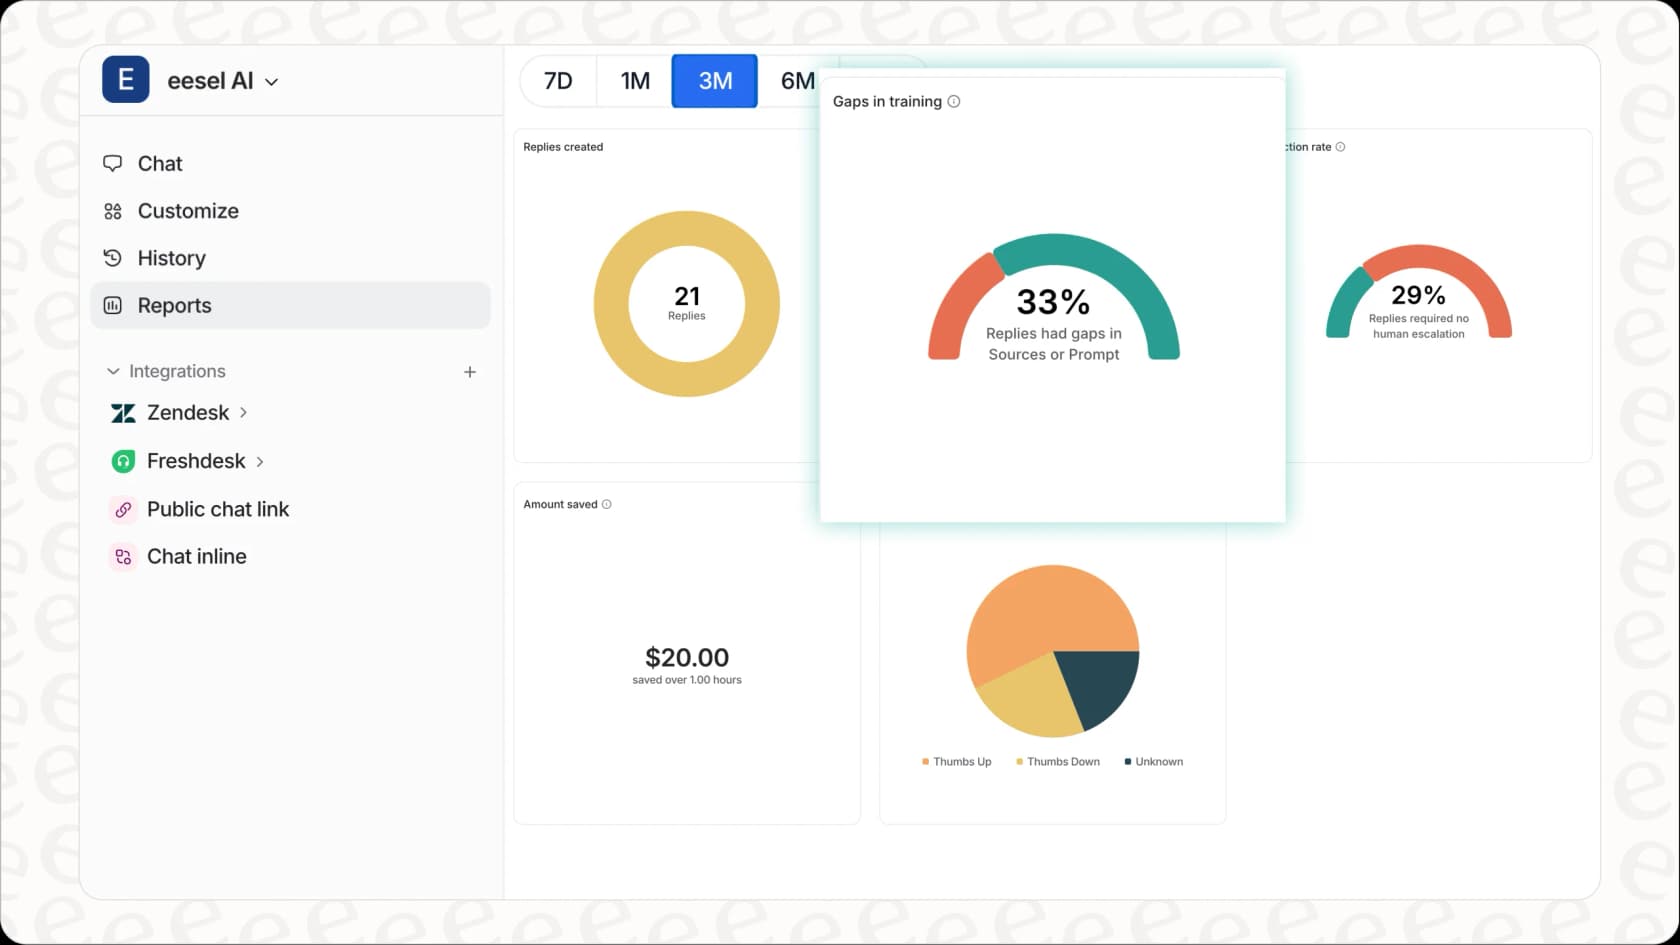The image size is (1680, 945).
Task: Click the Amount saved info icon
Action: [607, 504]
